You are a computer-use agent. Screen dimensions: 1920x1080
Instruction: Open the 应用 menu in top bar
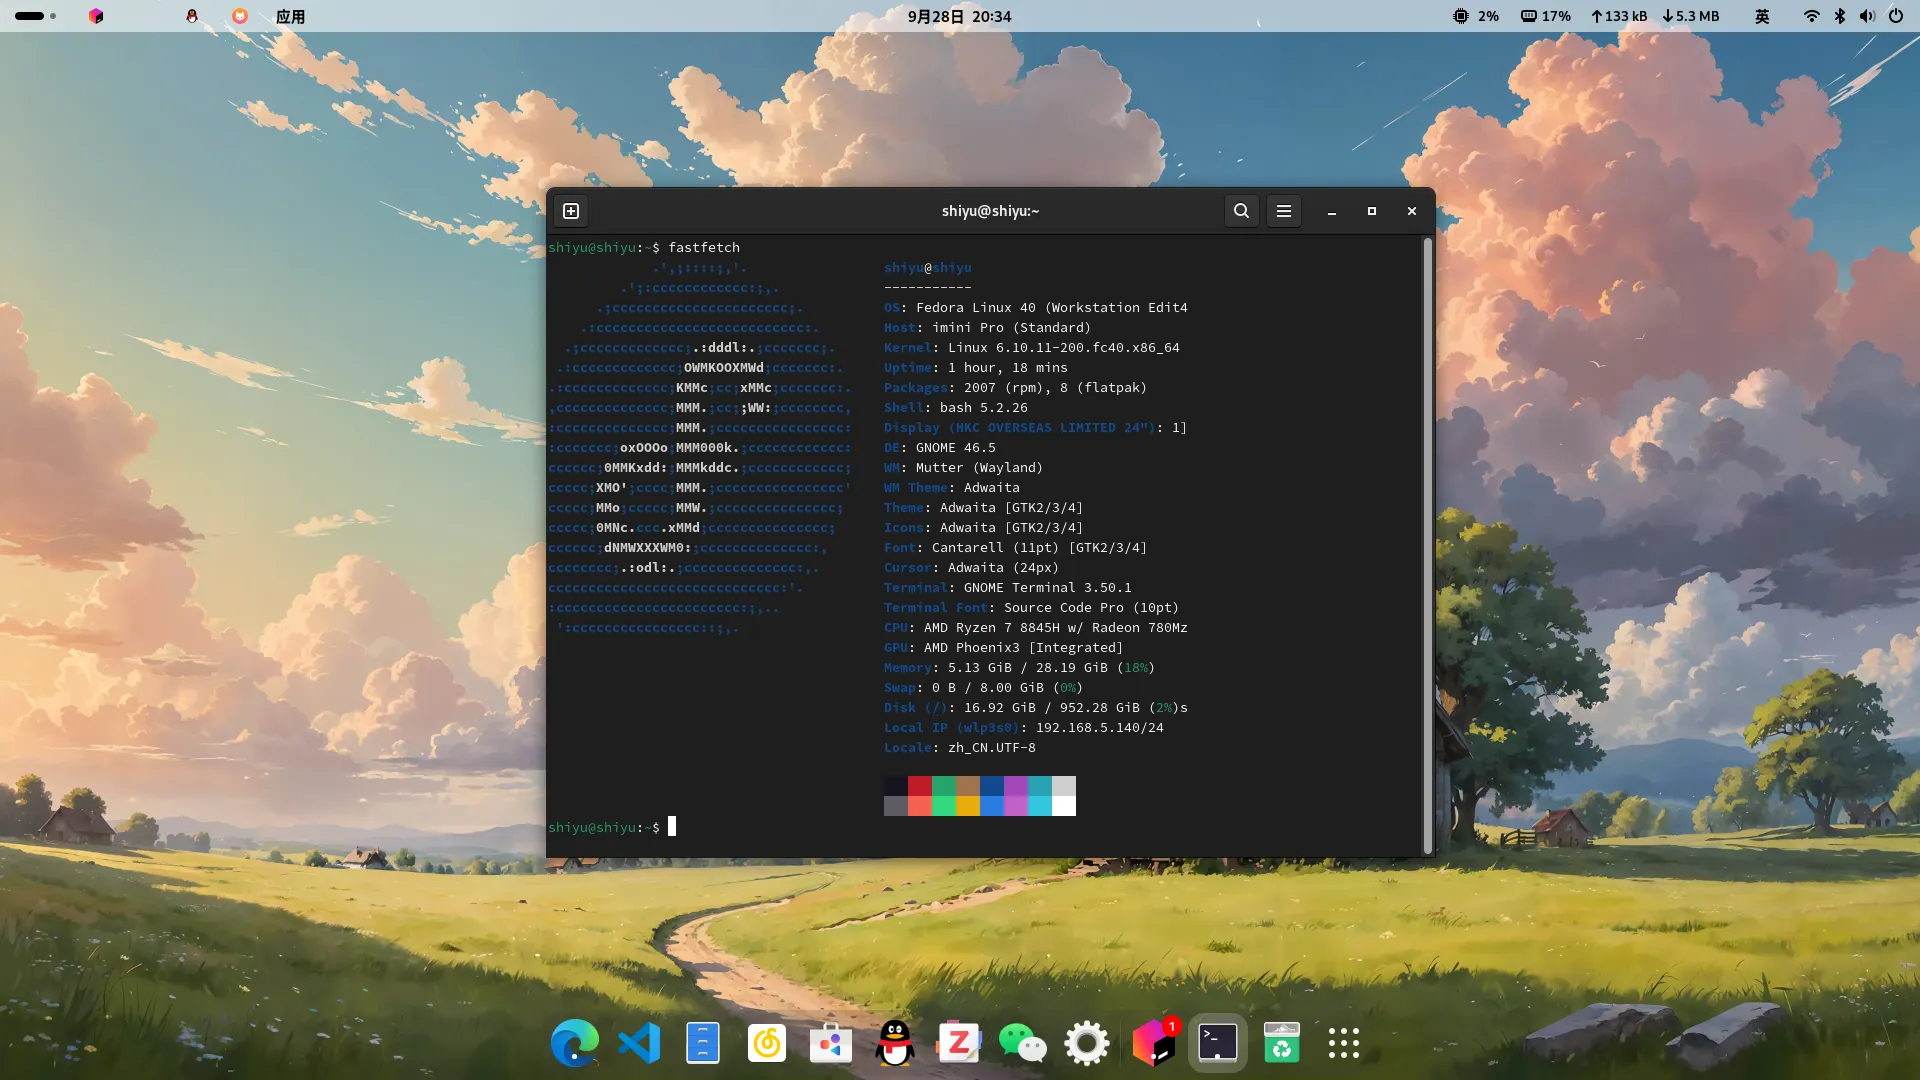290,16
